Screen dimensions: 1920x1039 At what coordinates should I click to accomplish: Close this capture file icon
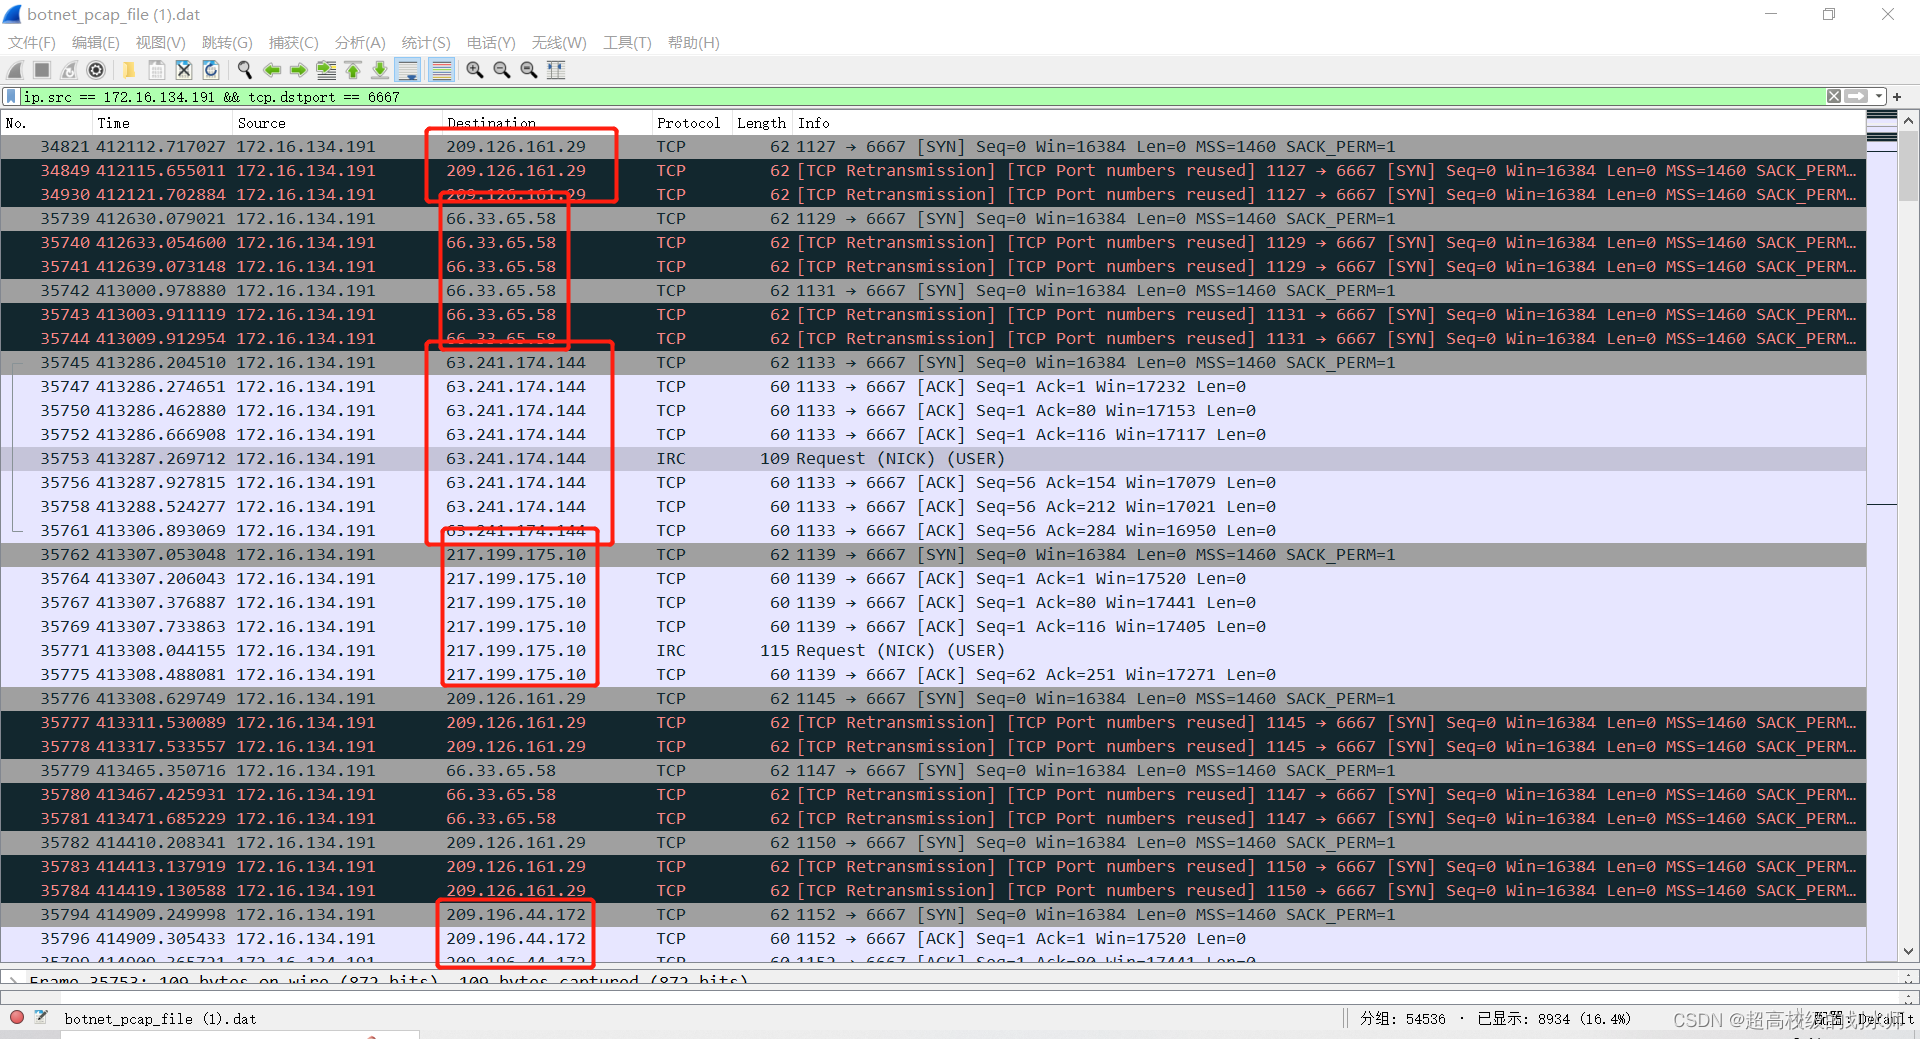(x=183, y=70)
